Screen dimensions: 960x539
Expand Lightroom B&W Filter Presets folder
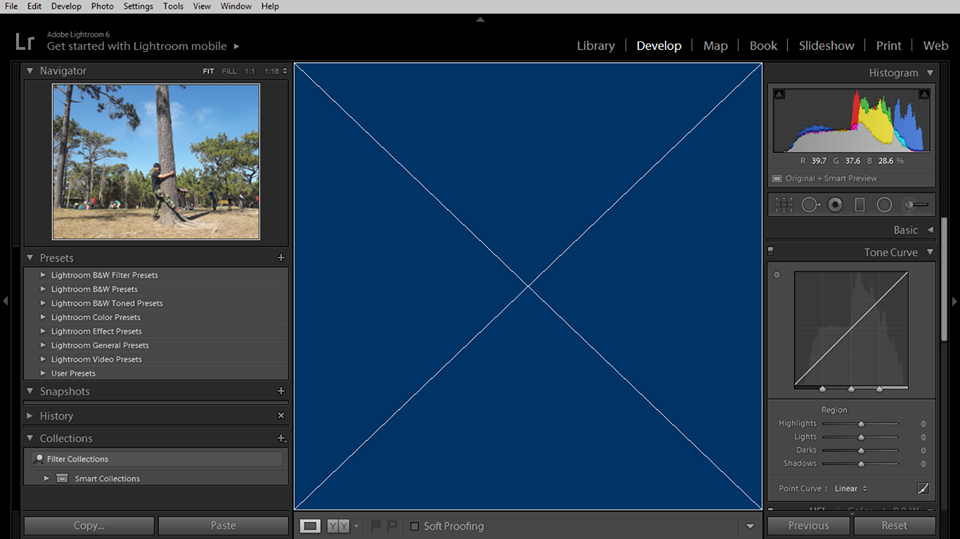43,275
